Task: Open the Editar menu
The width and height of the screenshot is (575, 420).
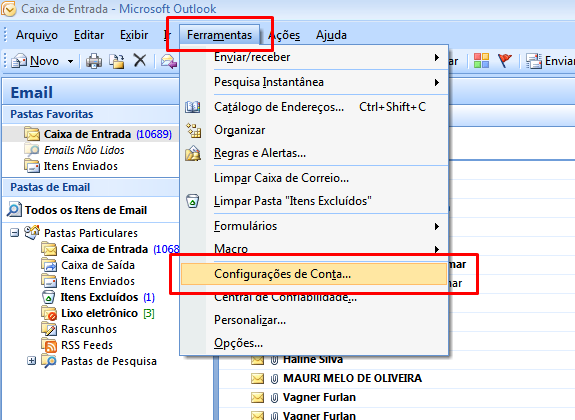Action: click(x=89, y=35)
